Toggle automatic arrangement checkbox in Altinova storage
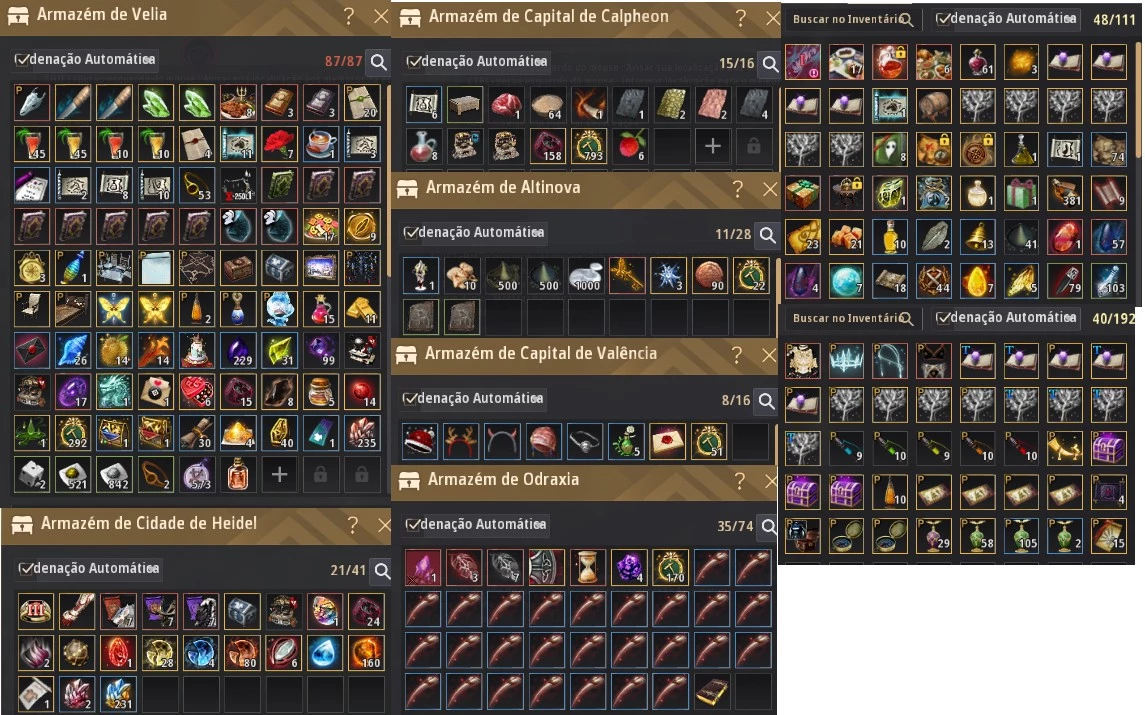The image size is (1145, 715). [411, 232]
